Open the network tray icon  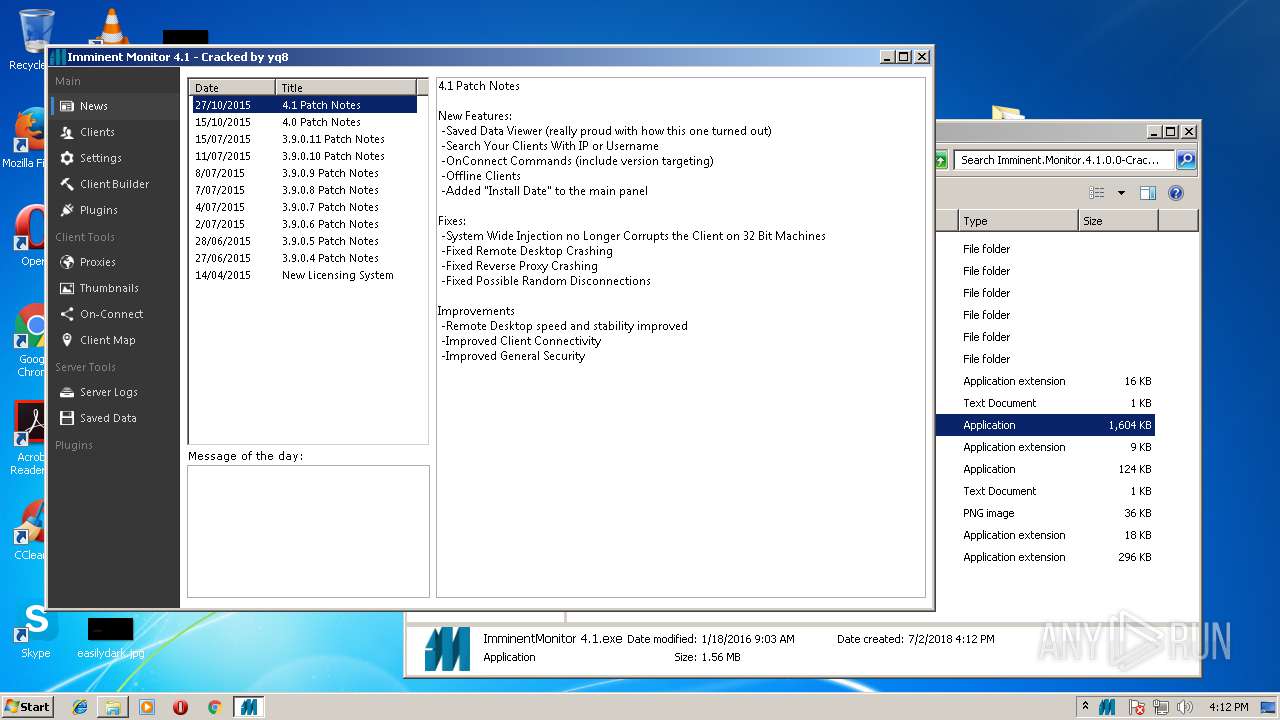click(1162, 707)
